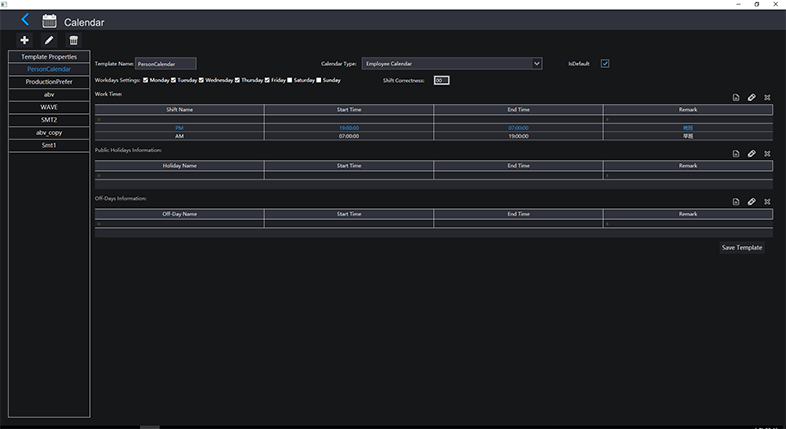Uncheck the Monday workday checkbox
Screen dimensions: 786x429
pyautogui.click(x=146, y=80)
